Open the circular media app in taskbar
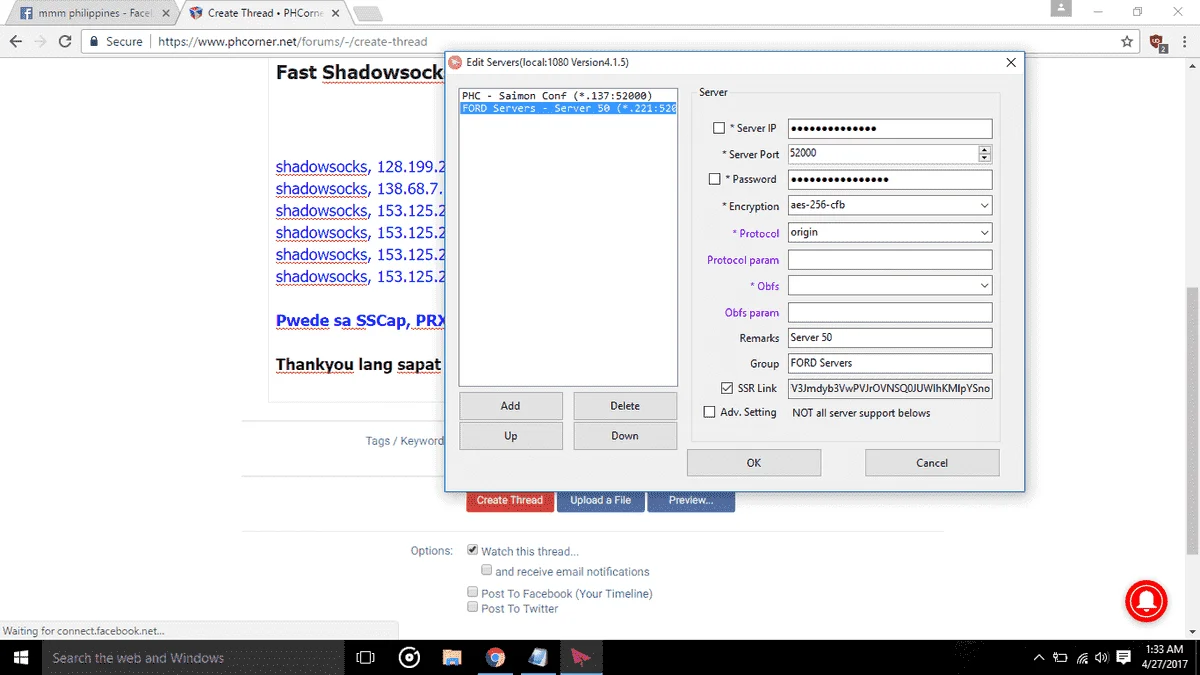Image resolution: width=1200 pixels, height=675 pixels. point(409,657)
